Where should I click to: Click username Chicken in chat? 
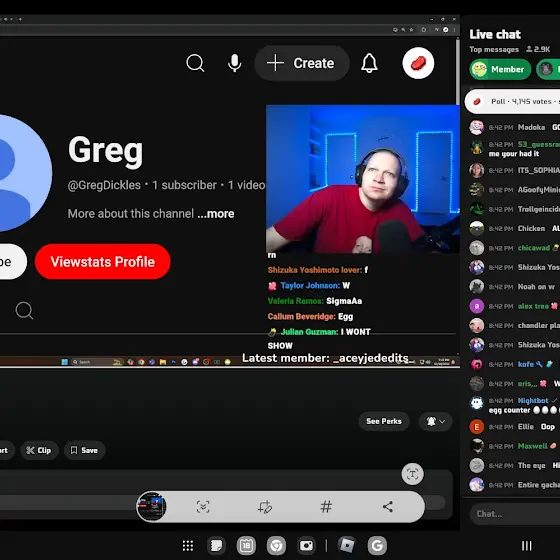click(531, 229)
